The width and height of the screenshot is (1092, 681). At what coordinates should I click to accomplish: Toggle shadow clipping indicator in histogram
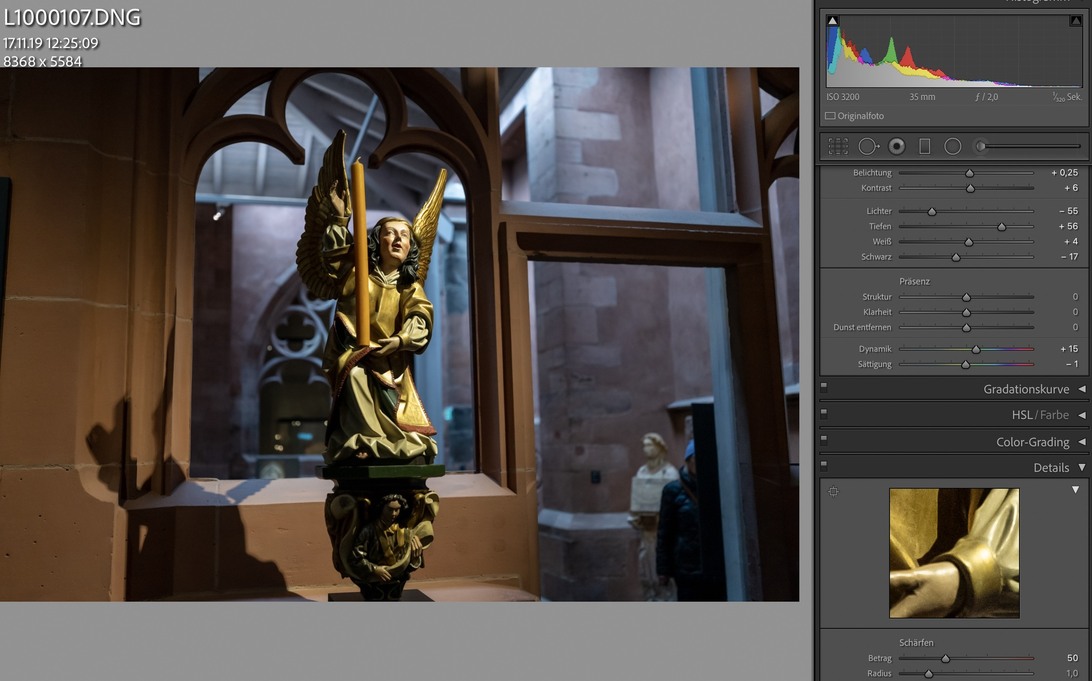(x=833, y=20)
